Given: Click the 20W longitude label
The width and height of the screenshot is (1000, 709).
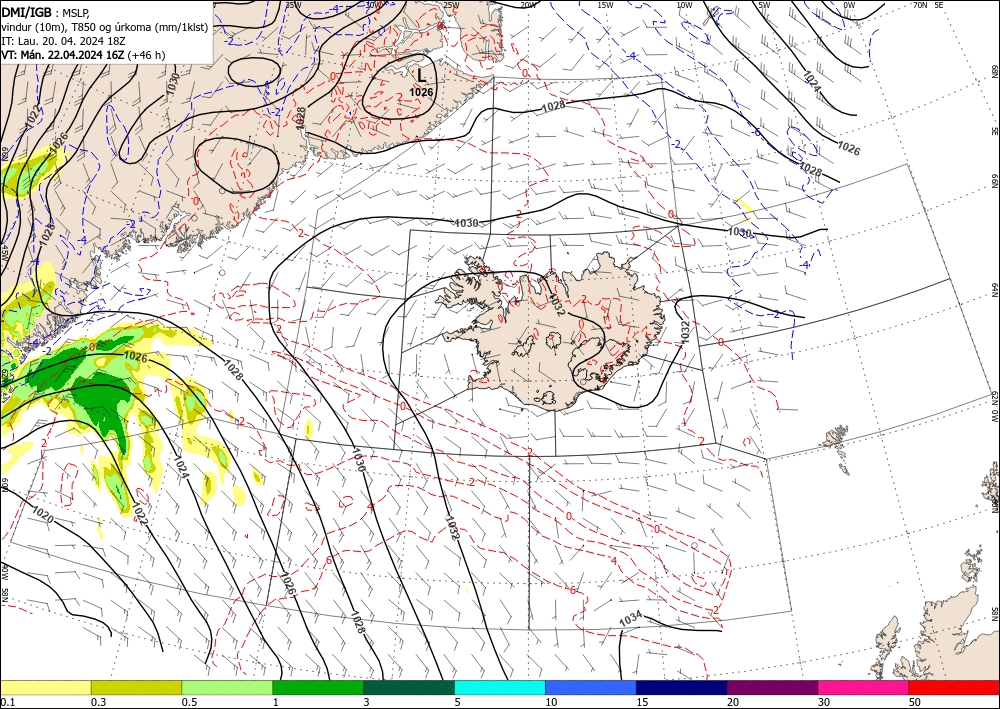Looking at the screenshot, I should (x=527, y=5).
